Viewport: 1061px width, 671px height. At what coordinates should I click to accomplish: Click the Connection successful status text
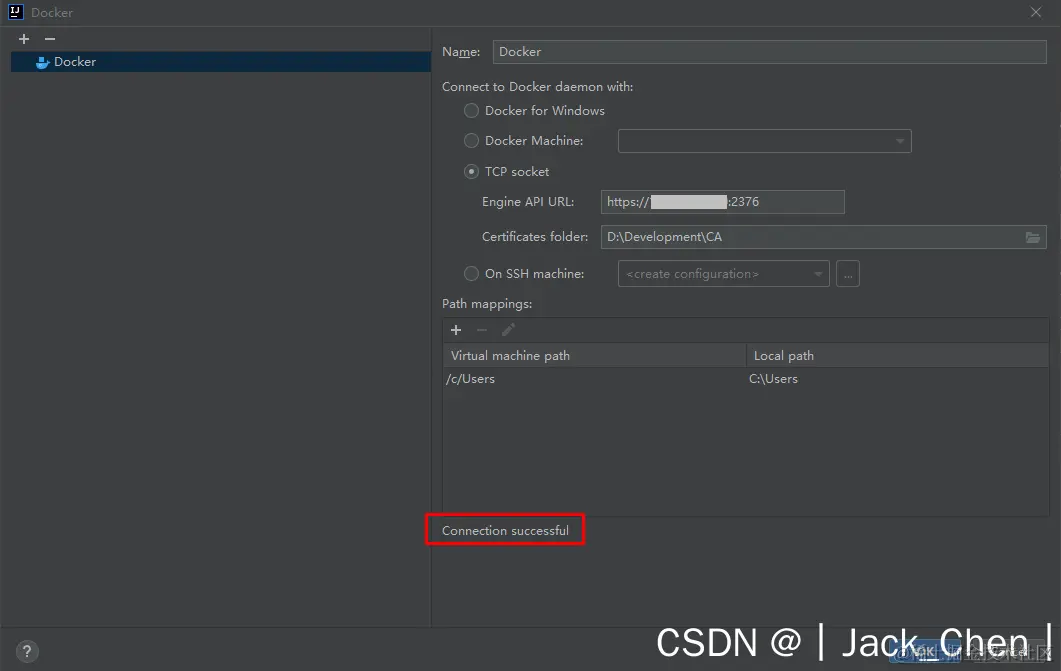click(505, 531)
